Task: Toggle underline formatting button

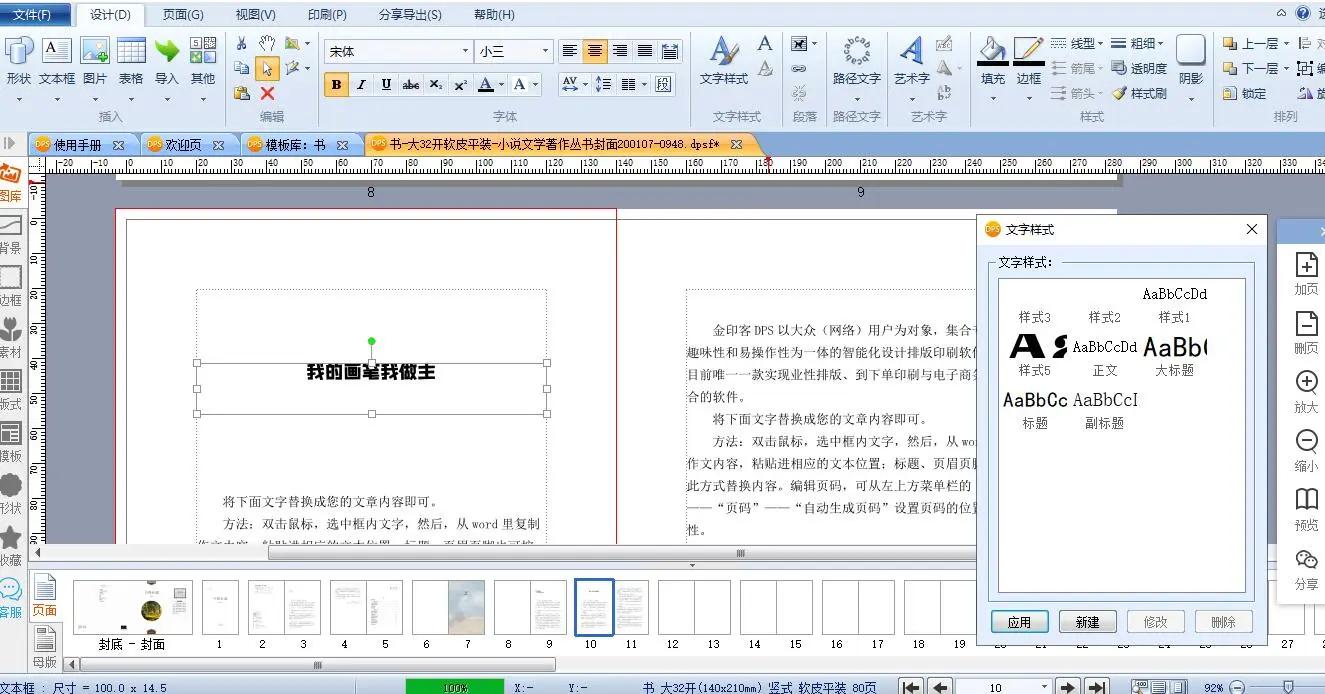Action: click(386, 85)
